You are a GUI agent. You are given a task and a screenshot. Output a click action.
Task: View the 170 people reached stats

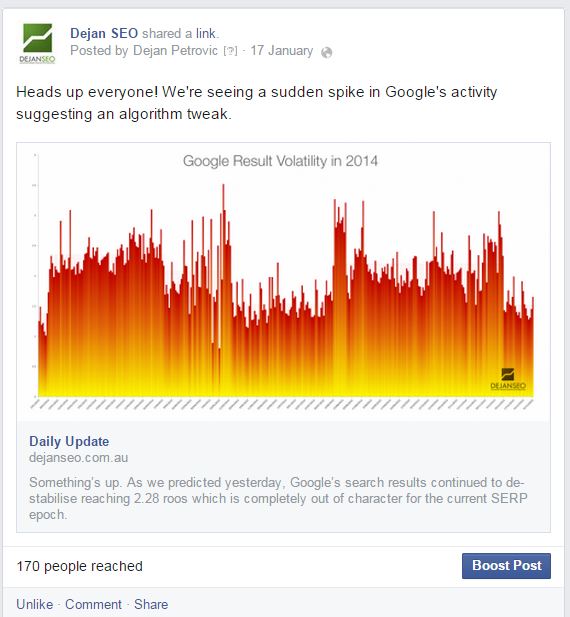[79, 566]
